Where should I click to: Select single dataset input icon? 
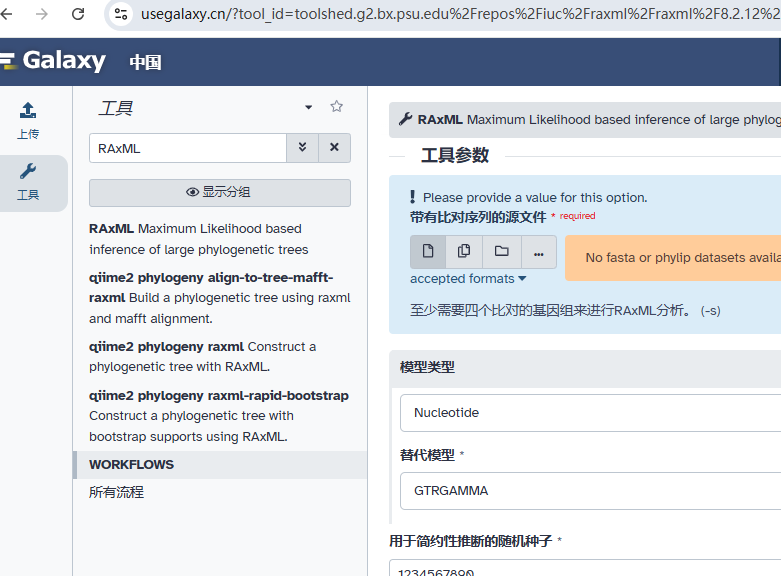[x=428, y=252]
